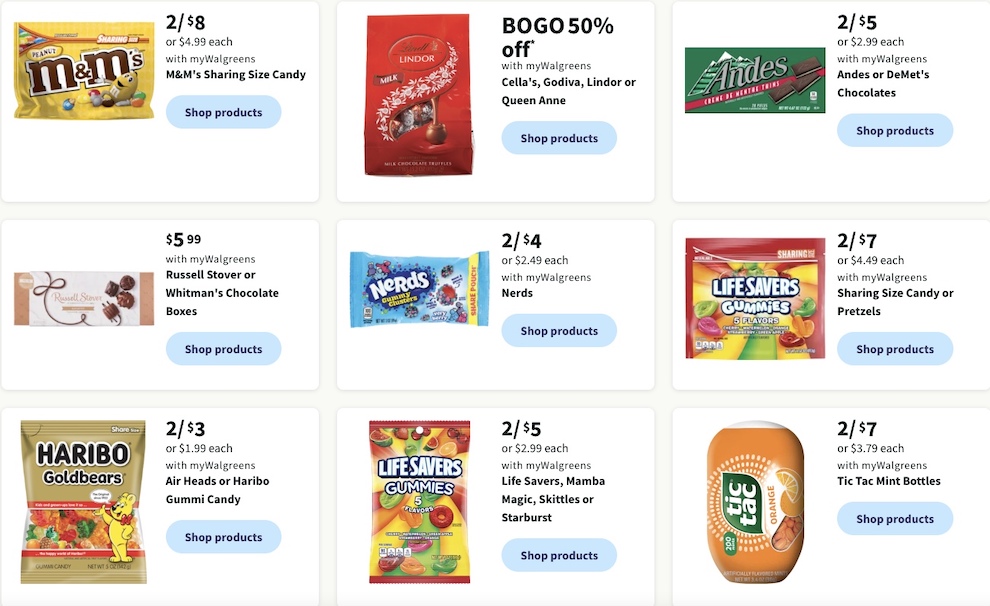990x606 pixels.
Task: Click the orange Tic Tac bottle image
Action: pyautogui.click(x=755, y=503)
